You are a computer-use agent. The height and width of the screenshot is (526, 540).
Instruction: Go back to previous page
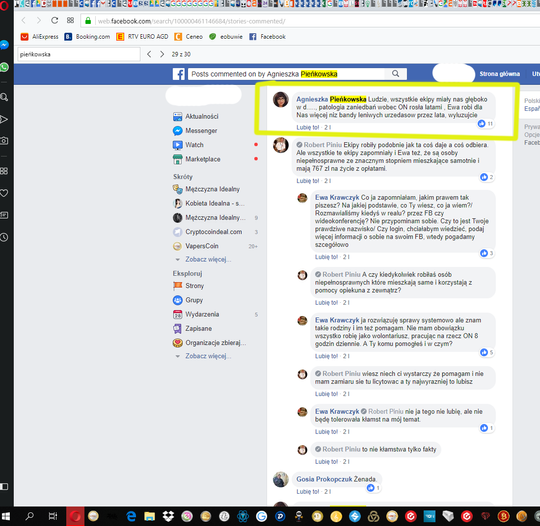[x=24, y=21]
